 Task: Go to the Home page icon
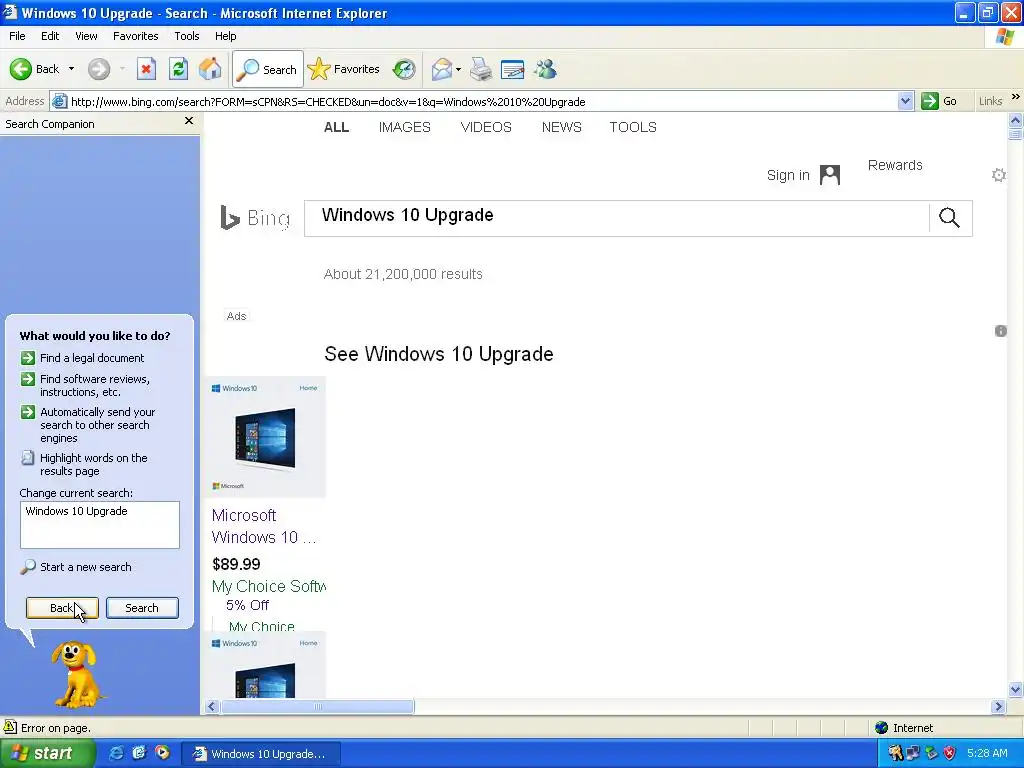[210, 69]
